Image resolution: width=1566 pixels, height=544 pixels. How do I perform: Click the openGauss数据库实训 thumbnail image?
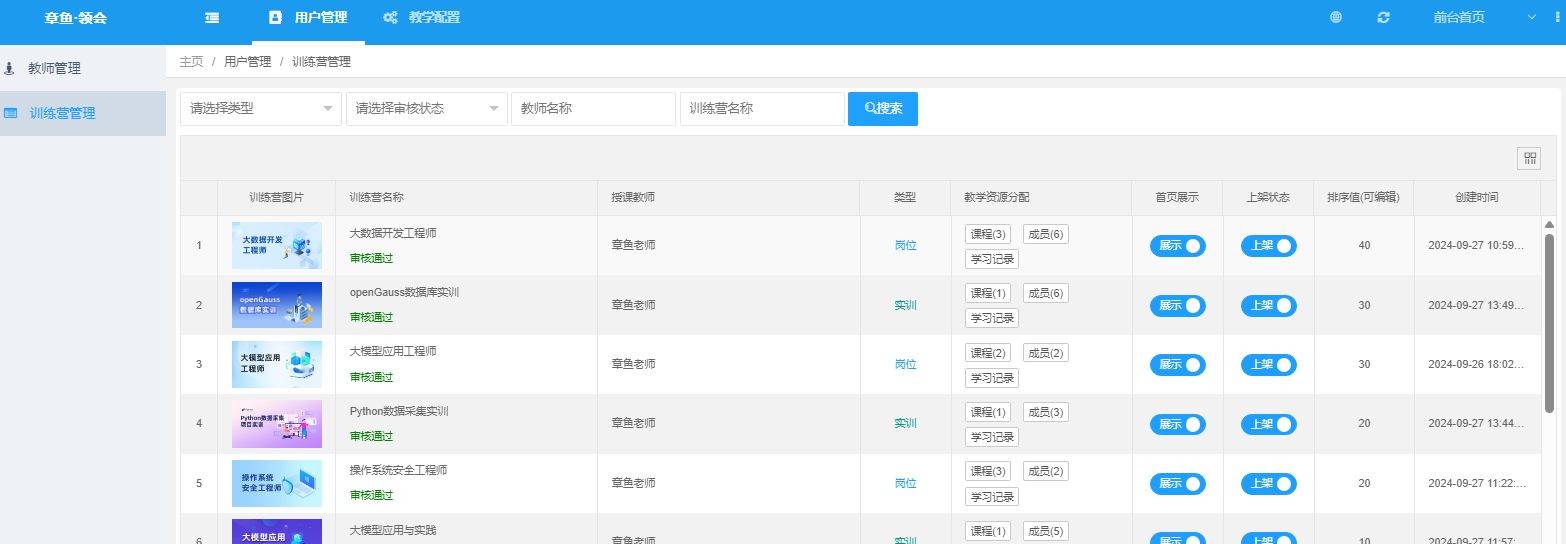click(x=277, y=305)
